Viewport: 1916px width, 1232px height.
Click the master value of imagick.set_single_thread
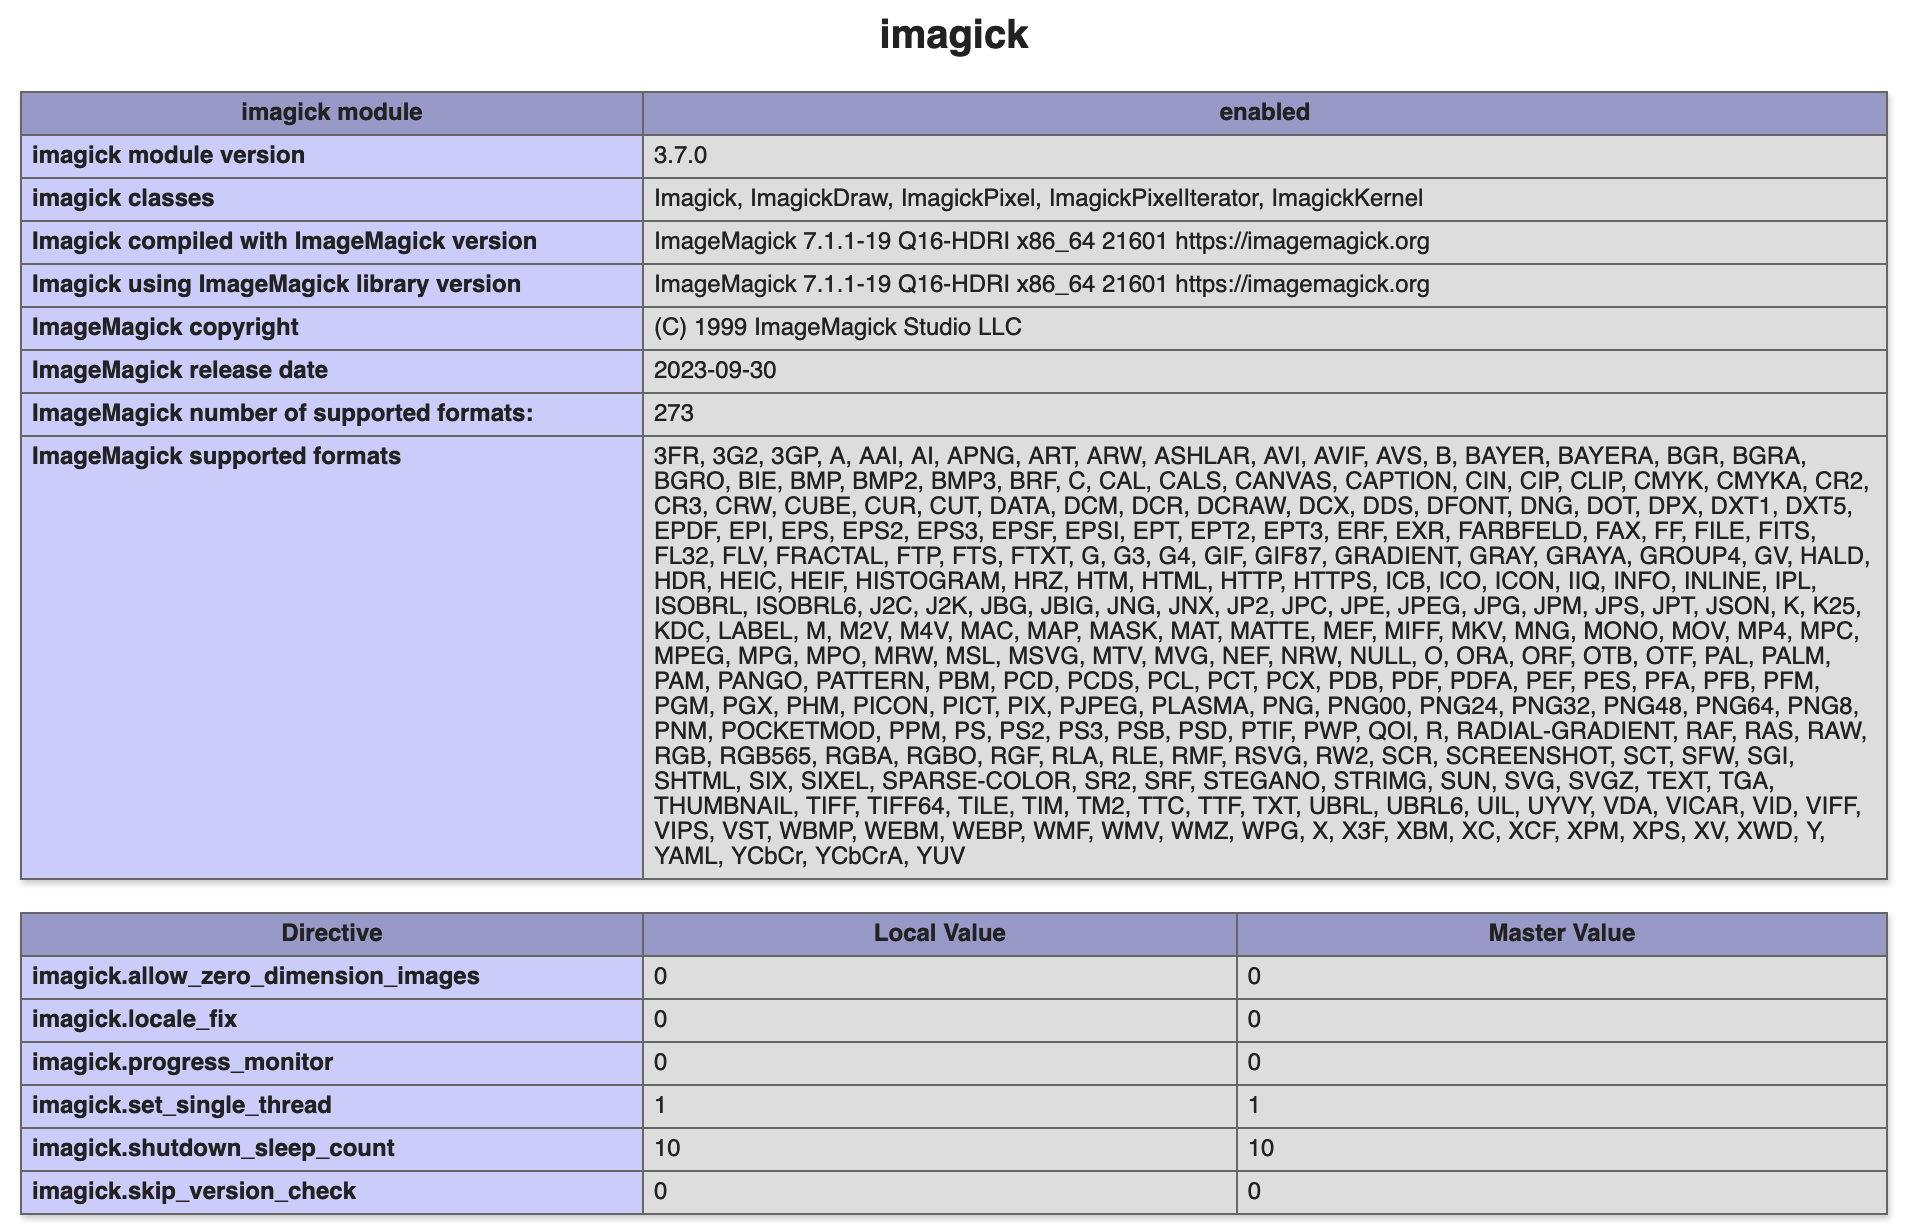click(x=1254, y=1105)
